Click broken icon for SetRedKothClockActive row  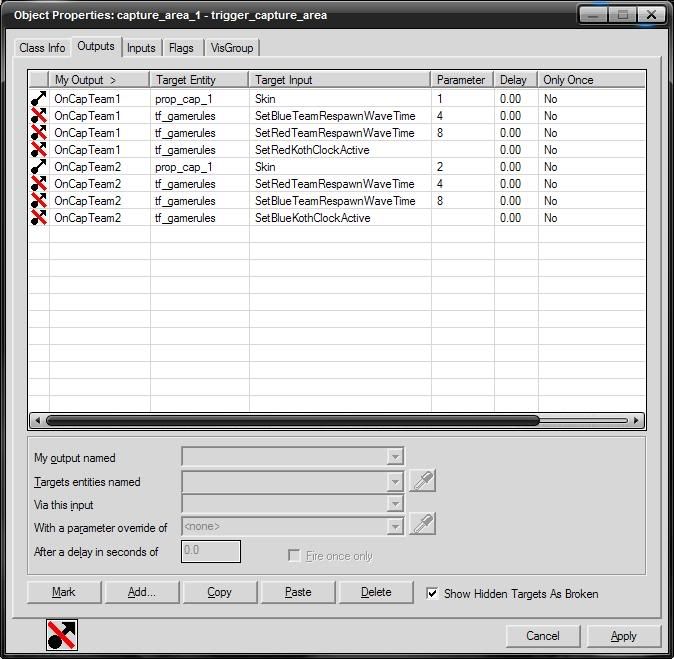39,150
